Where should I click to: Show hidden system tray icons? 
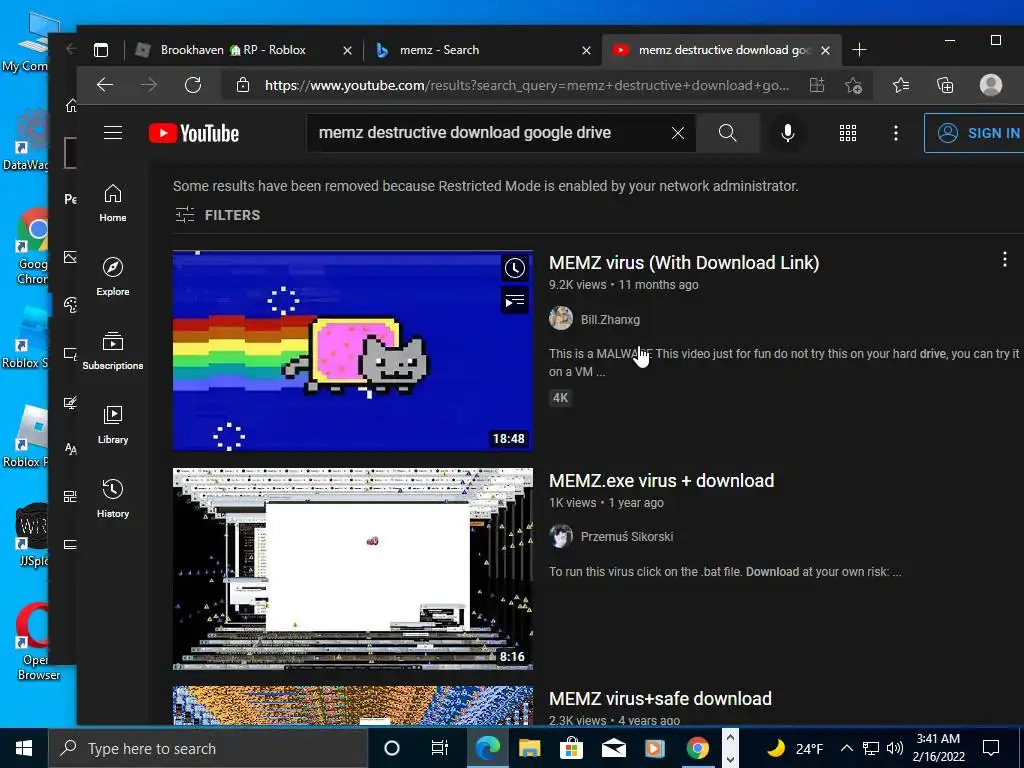pos(846,748)
